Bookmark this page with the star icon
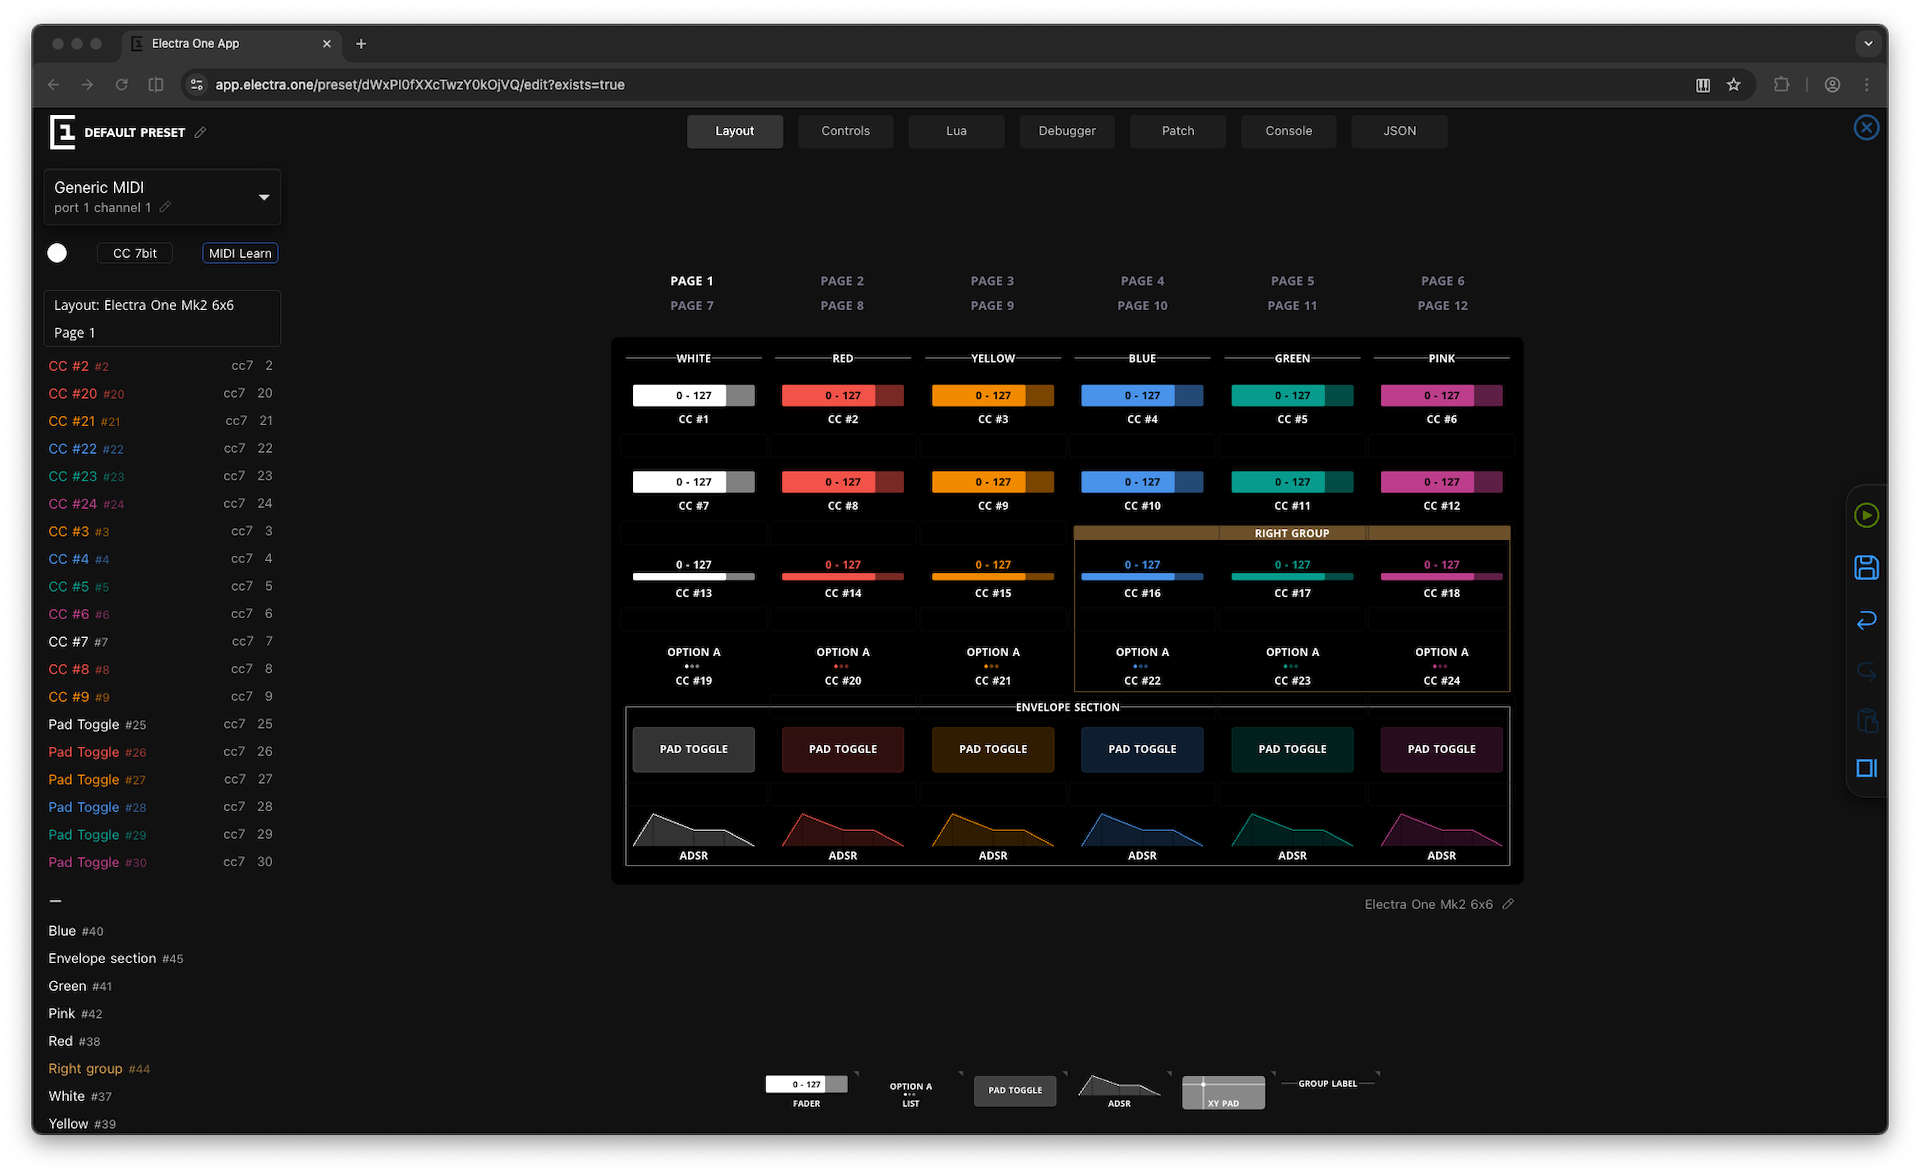1920x1174 pixels. pos(1734,85)
